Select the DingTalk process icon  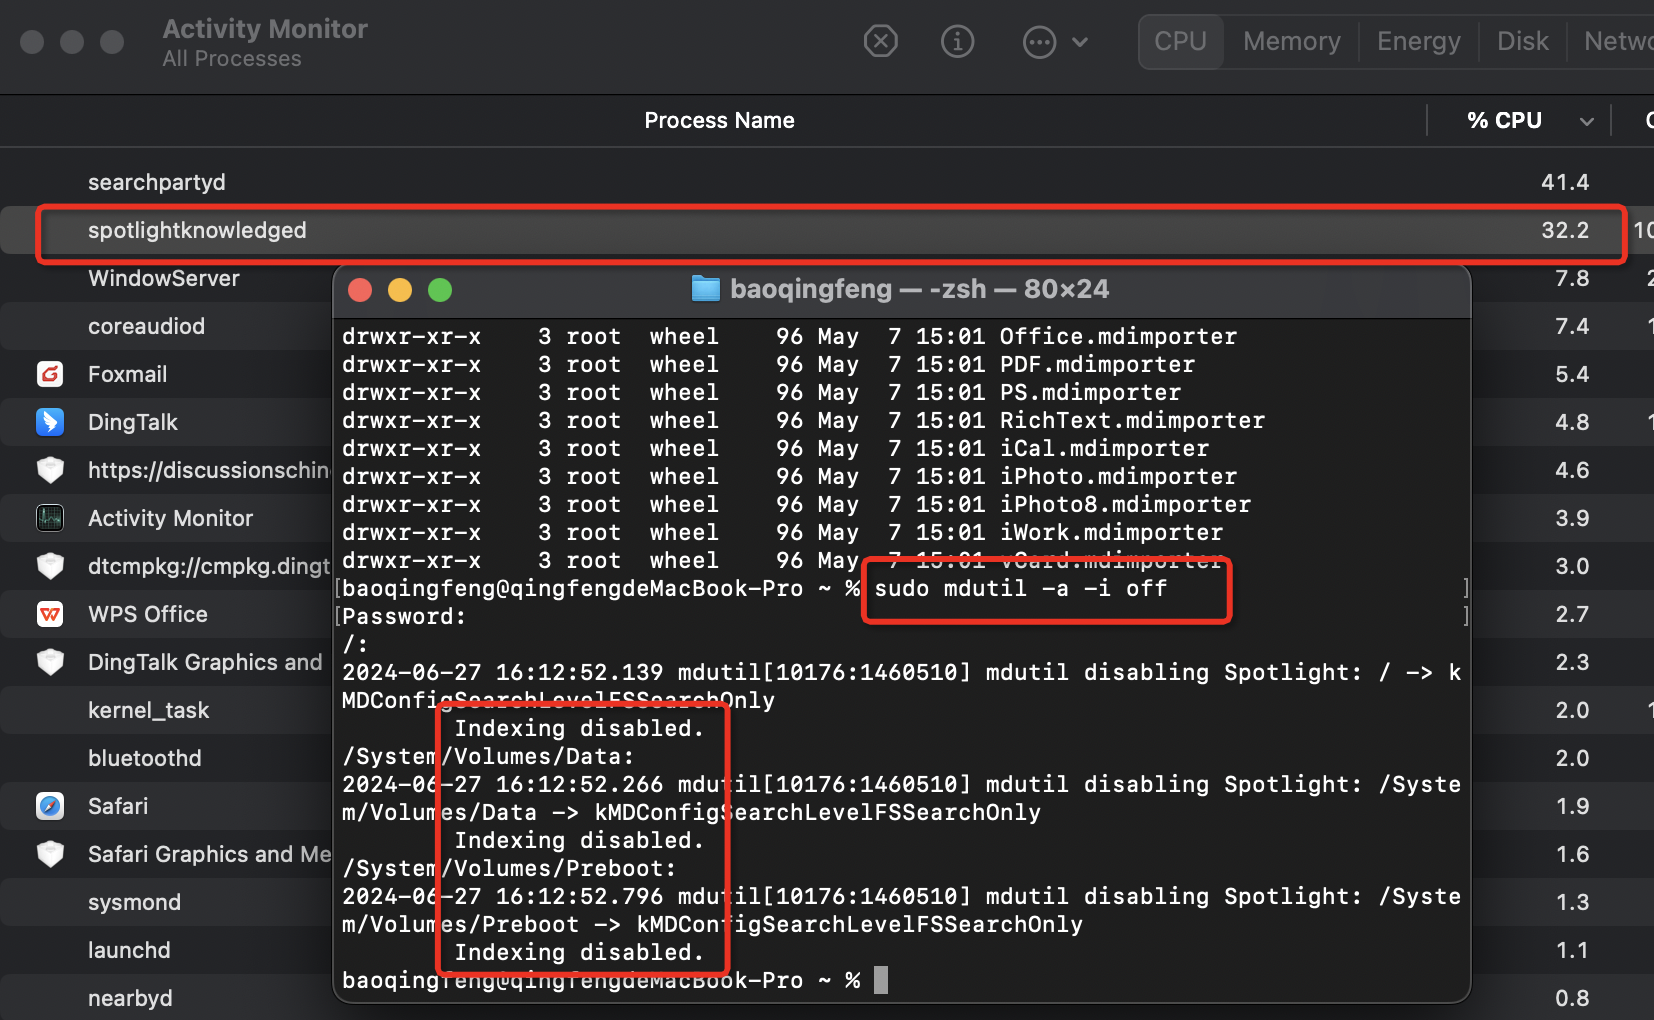[x=50, y=422]
